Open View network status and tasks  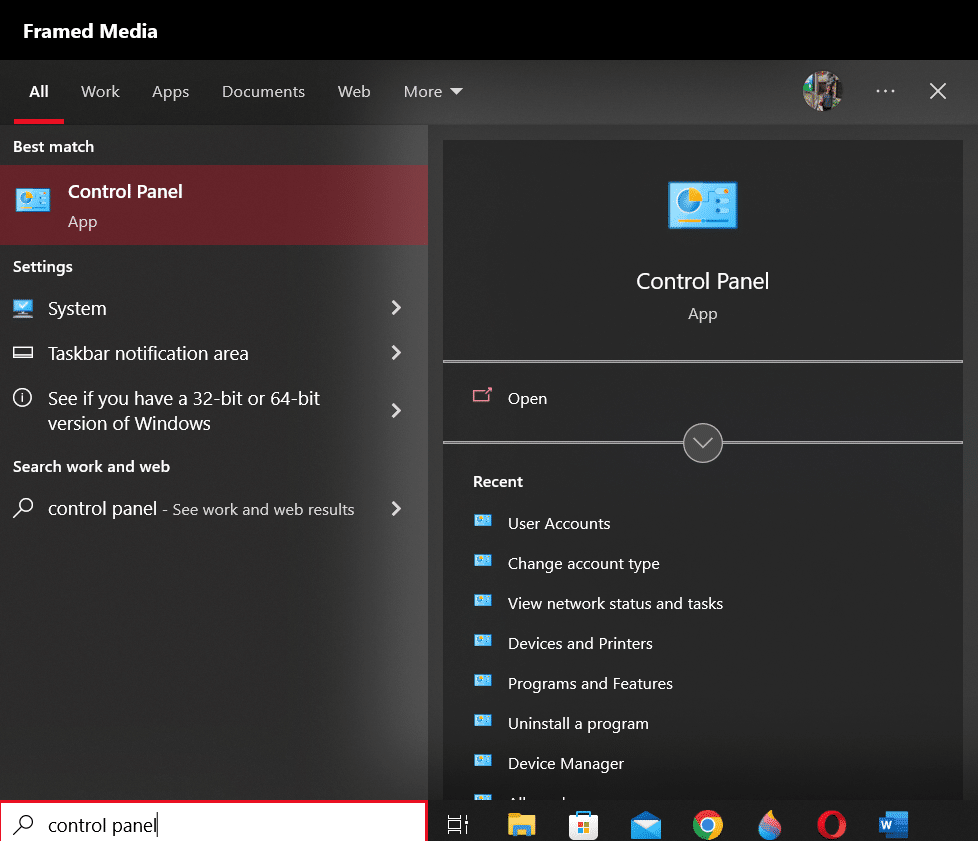[x=615, y=603]
